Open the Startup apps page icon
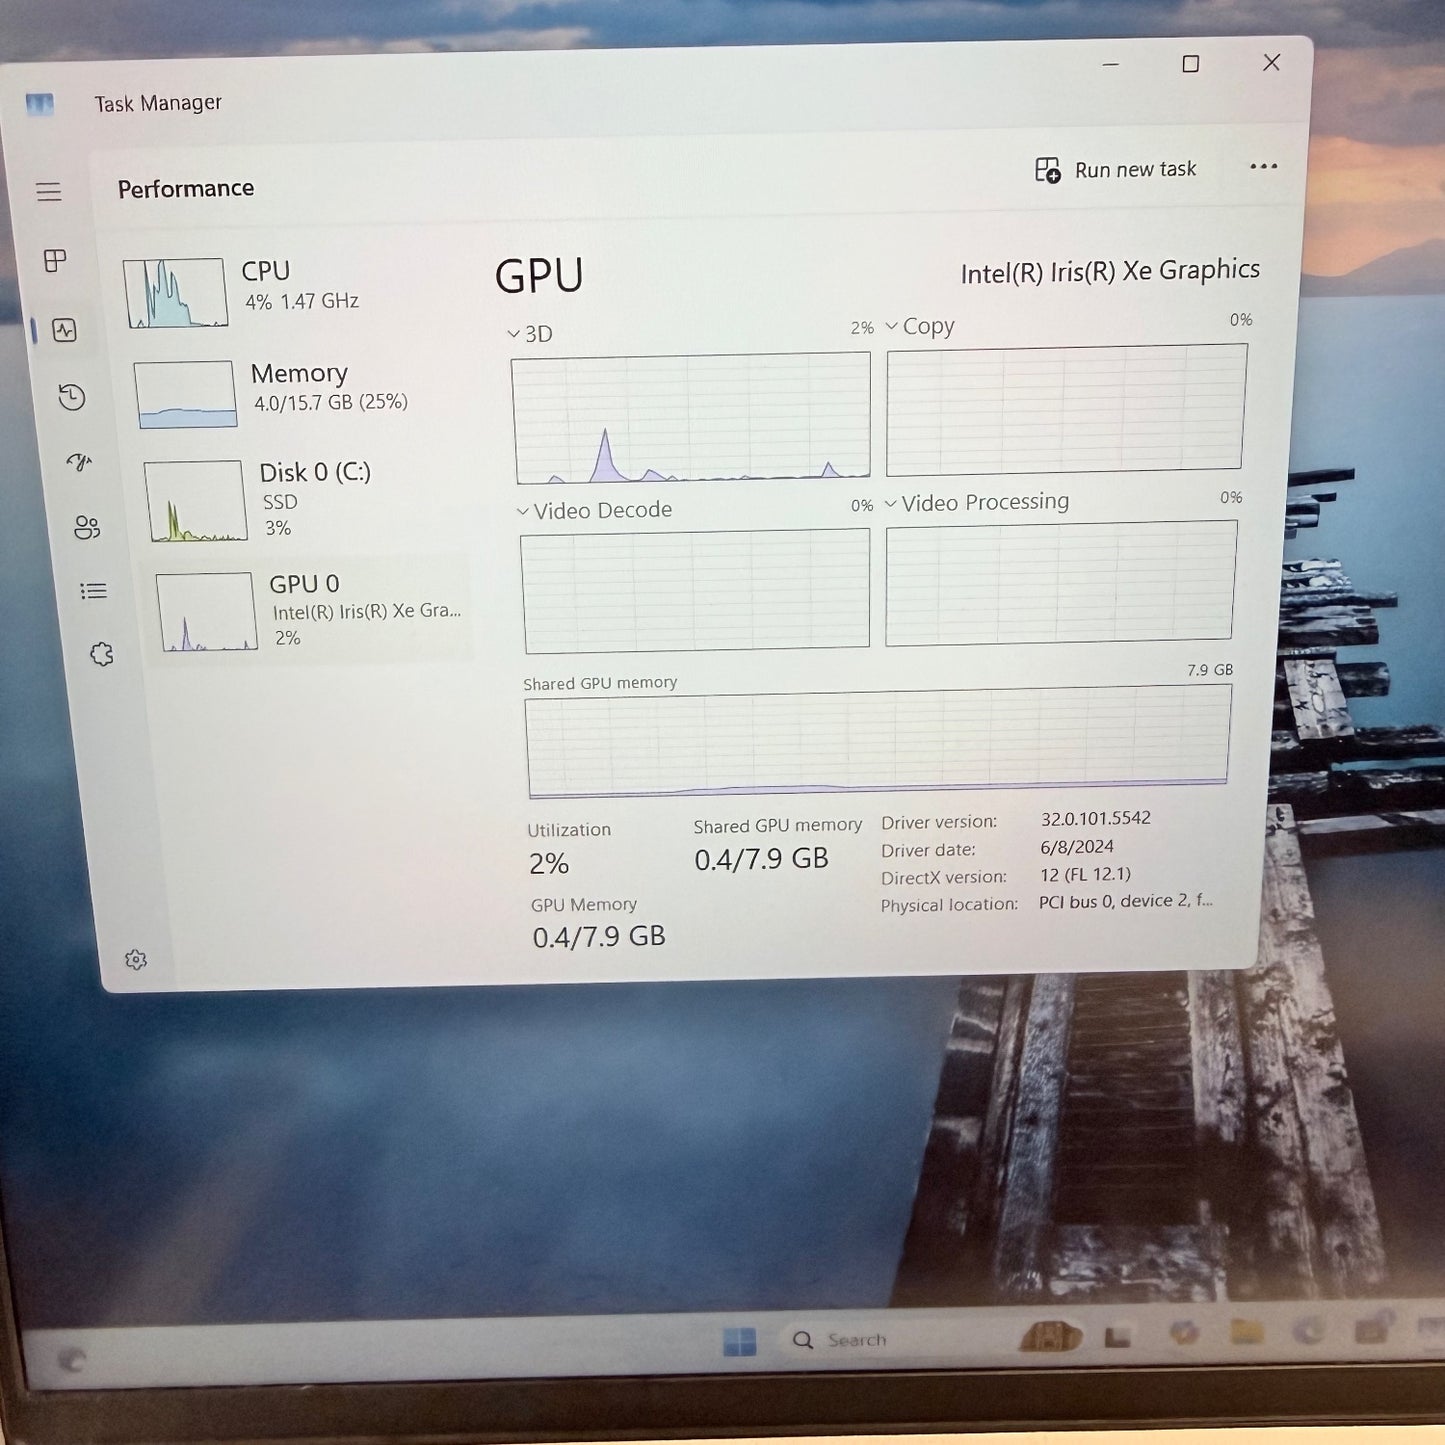Screen dimensions: 1445x1445 click(79, 462)
